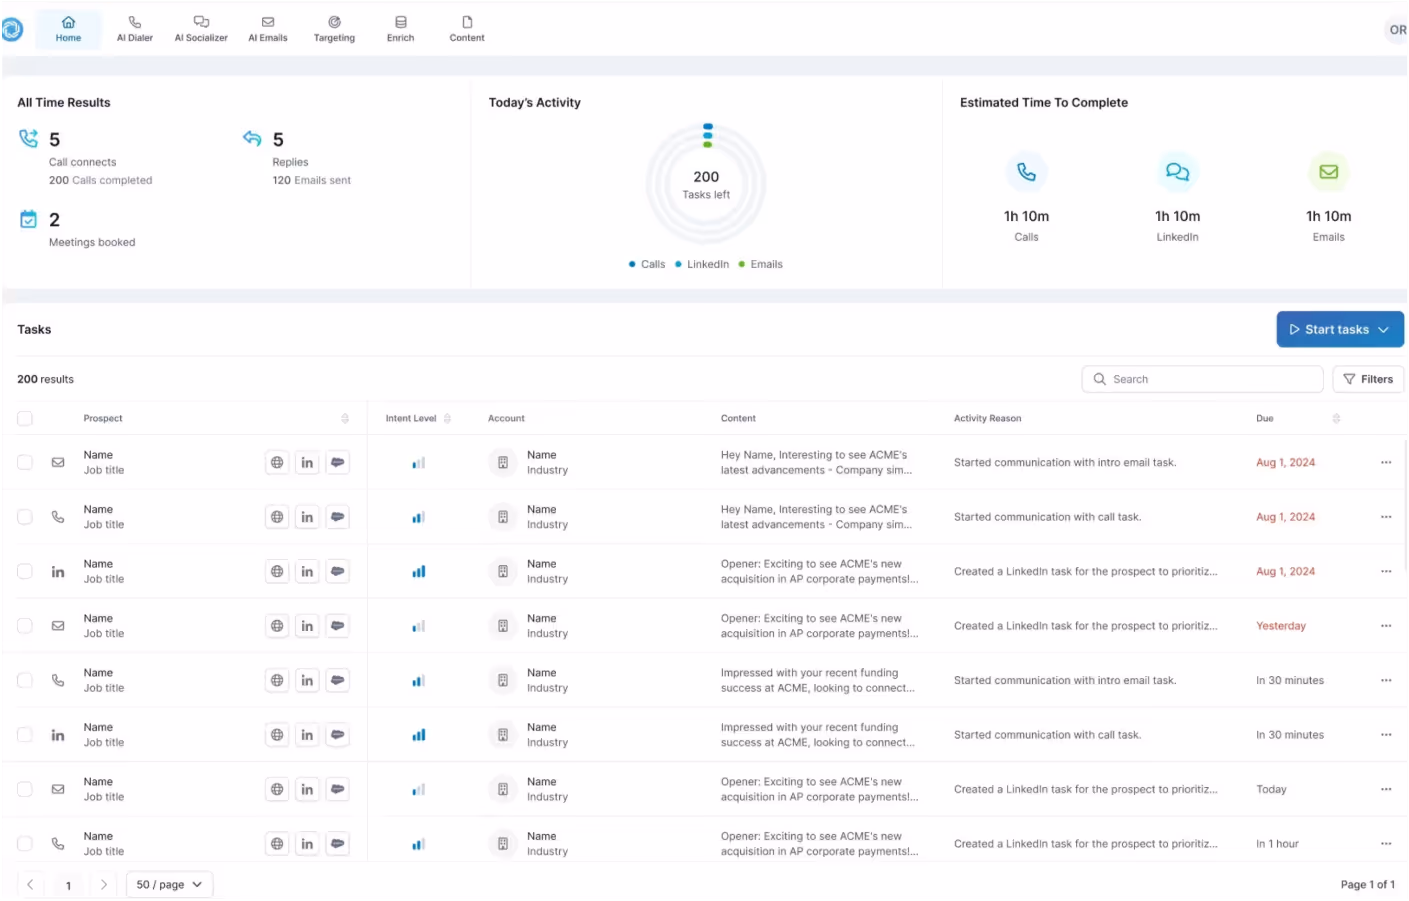Open the Filters panel
This screenshot has height=901, width=1409.
1368,379
